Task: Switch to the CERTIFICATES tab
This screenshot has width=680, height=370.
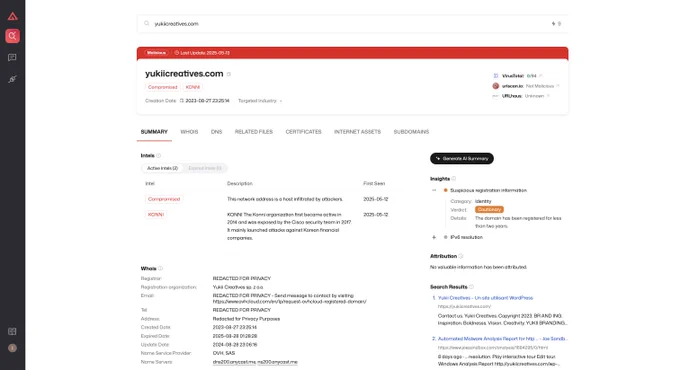Action: click(303, 132)
